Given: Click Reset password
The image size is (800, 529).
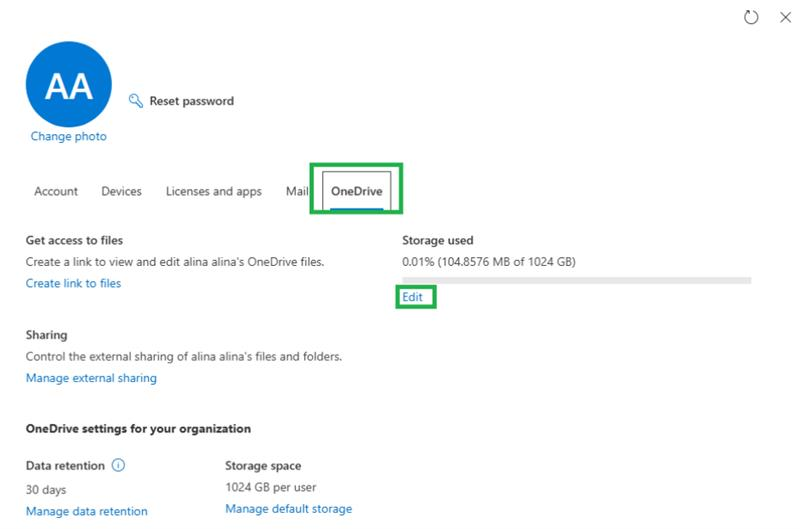Looking at the screenshot, I should [191, 101].
